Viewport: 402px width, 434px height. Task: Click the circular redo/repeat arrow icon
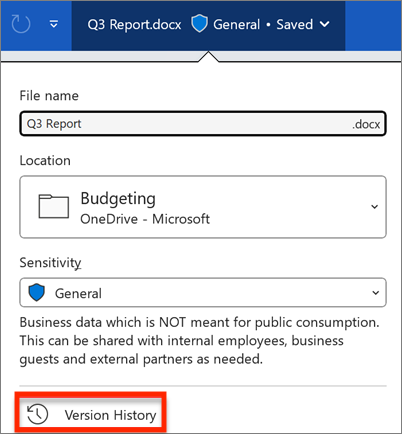(21, 24)
